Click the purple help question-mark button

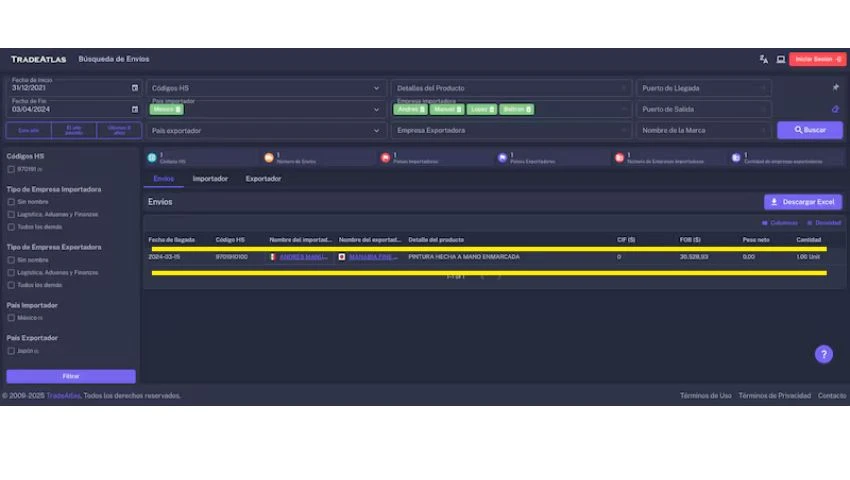(823, 354)
